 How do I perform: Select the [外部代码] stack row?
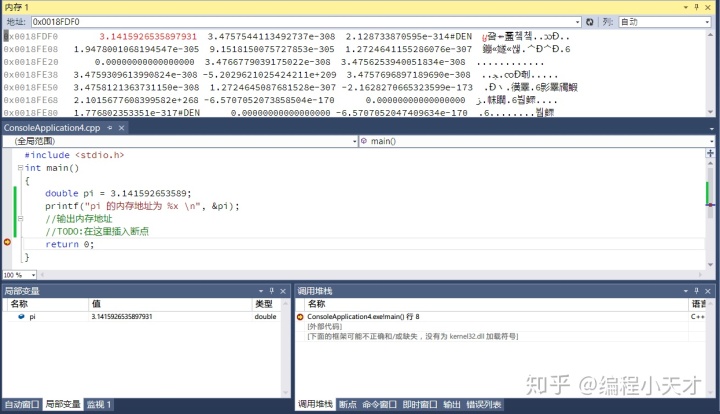click(325, 326)
